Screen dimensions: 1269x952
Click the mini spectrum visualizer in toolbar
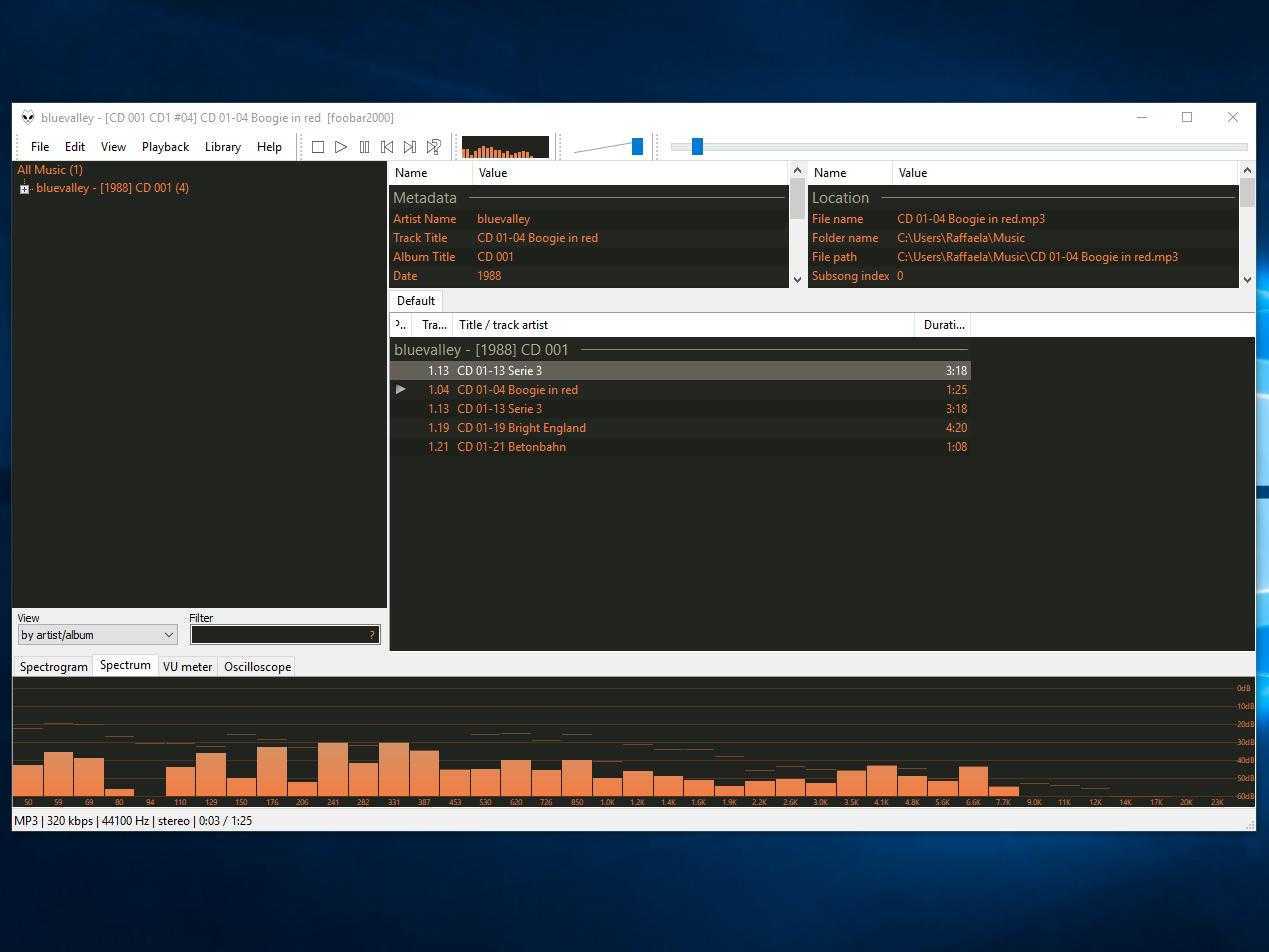tap(505, 148)
